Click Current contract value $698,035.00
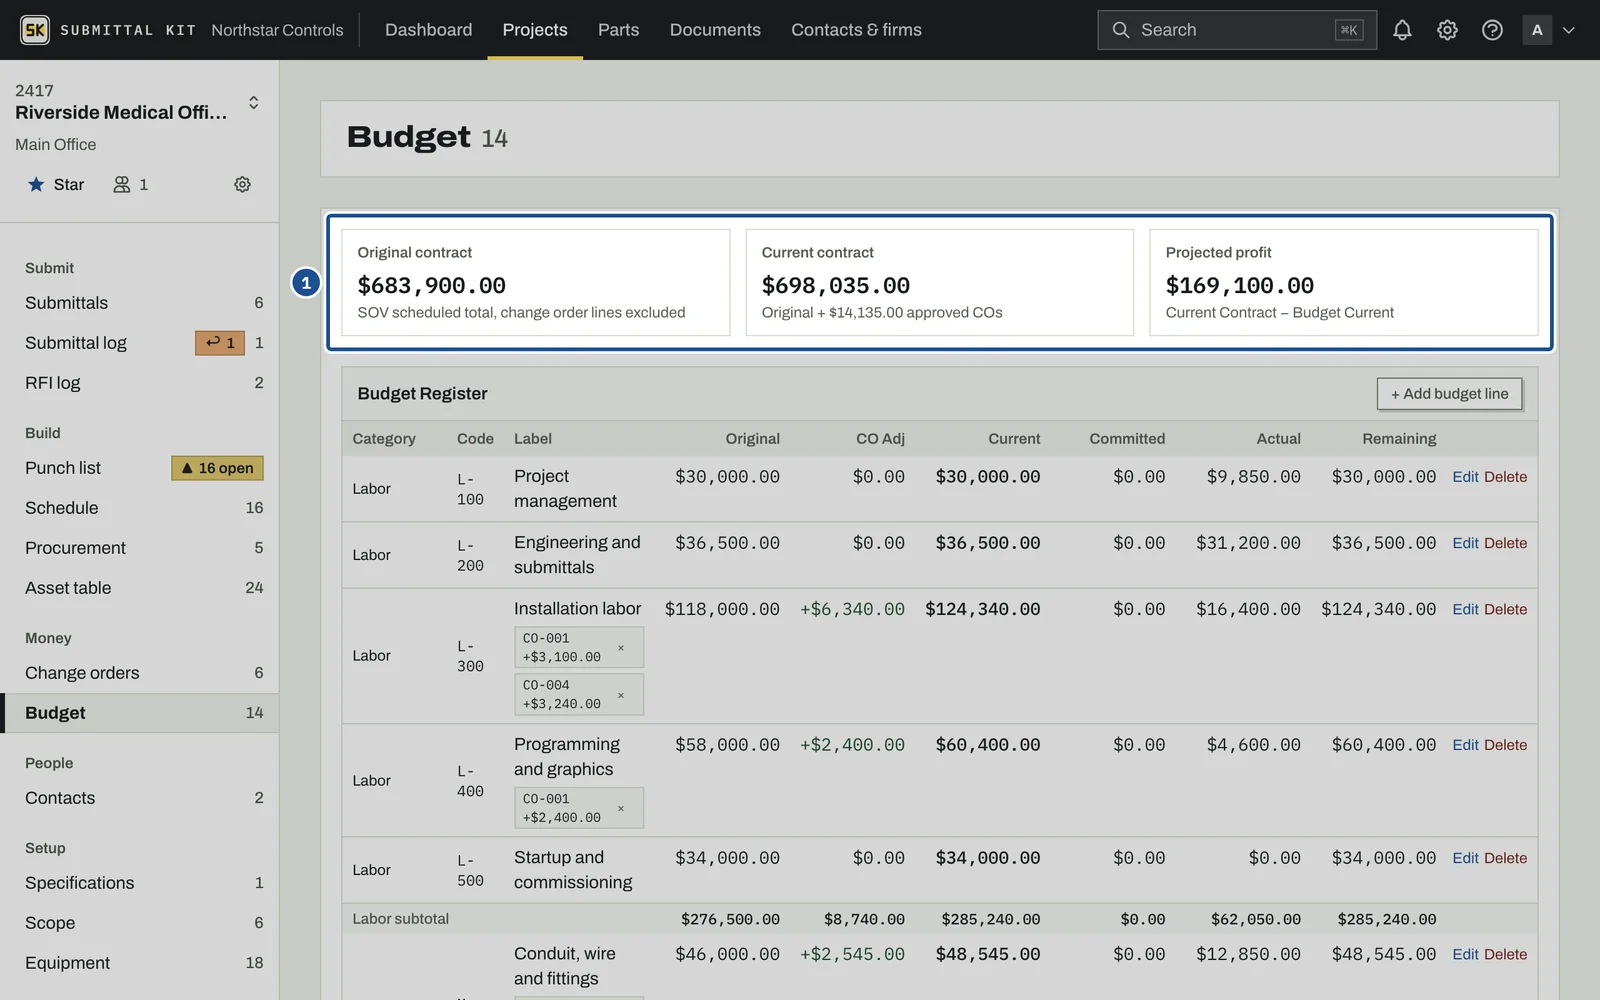 [x=835, y=285]
